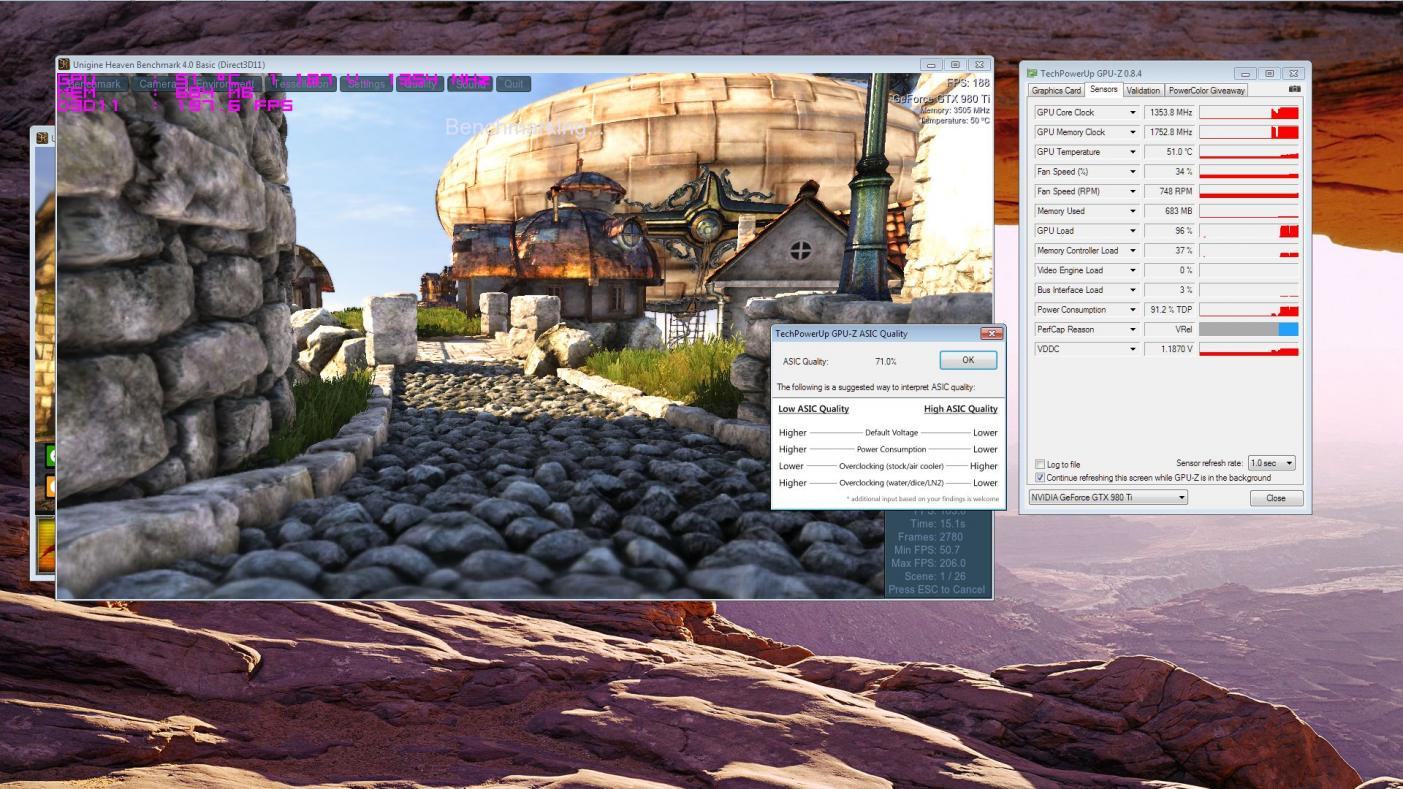Click the background Unigine window's title icon
1403x789 pixels.
tap(42, 138)
